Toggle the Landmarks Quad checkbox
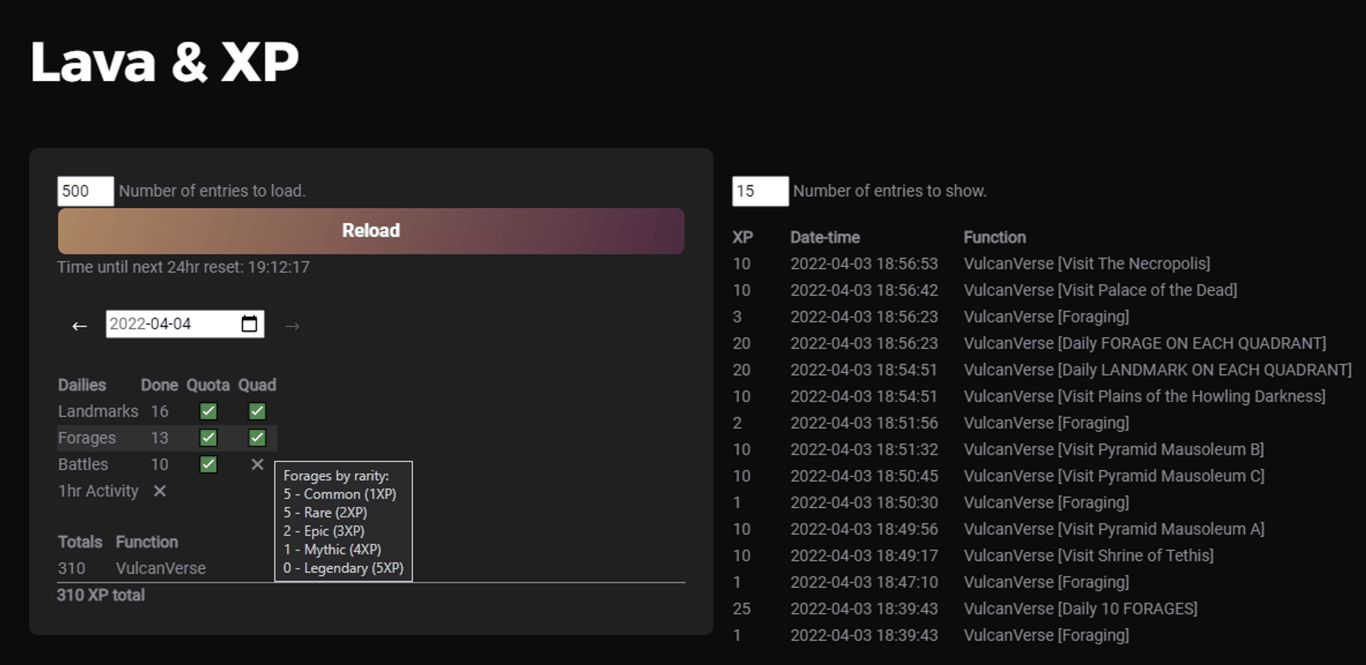This screenshot has height=665, width=1366. tap(257, 411)
